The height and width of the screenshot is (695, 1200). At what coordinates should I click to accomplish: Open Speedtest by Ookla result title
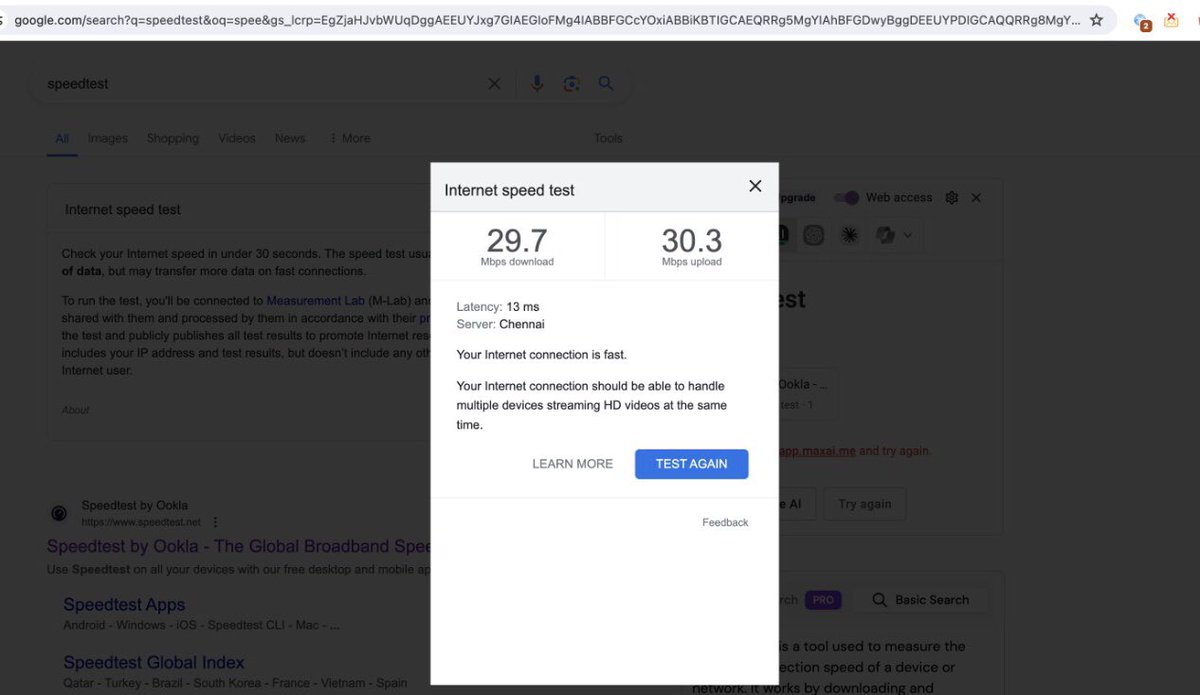click(x=239, y=546)
